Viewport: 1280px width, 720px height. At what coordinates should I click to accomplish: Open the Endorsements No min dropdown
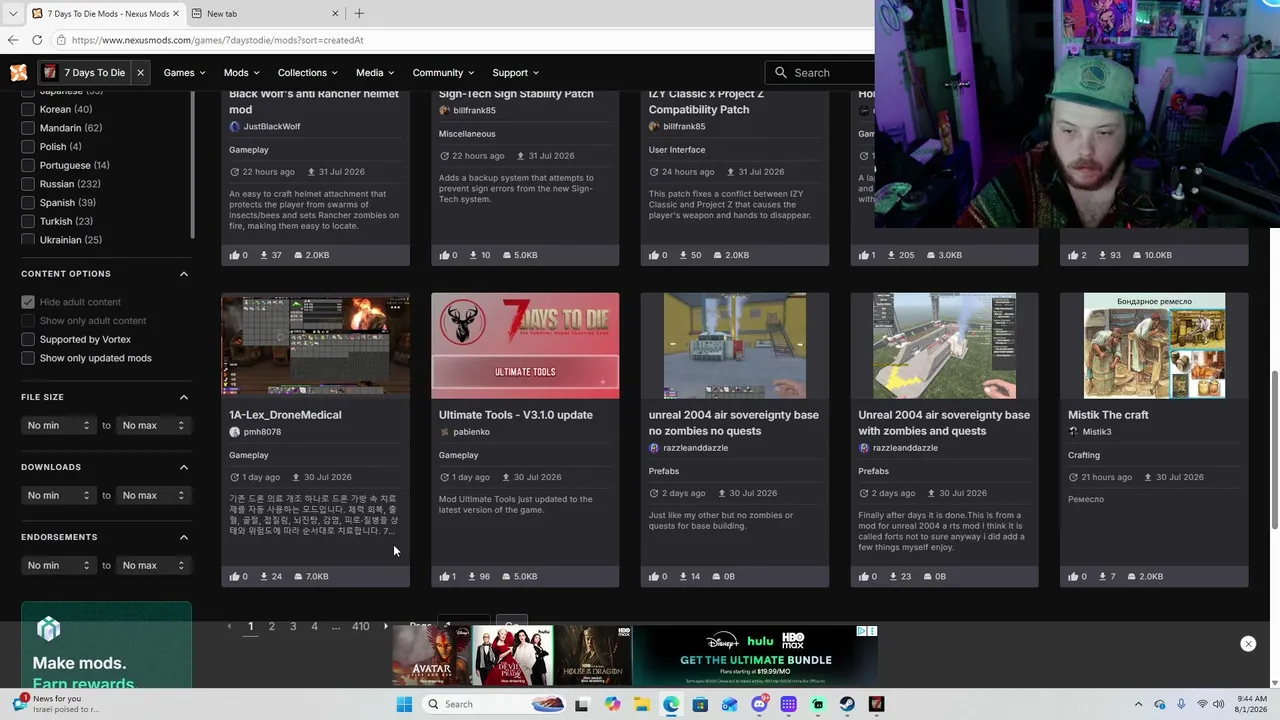[58, 566]
